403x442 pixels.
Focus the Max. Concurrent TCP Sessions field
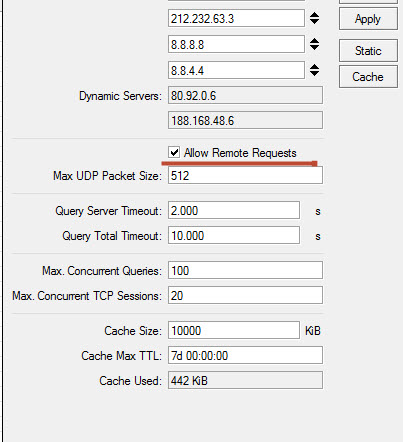click(x=245, y=295)
